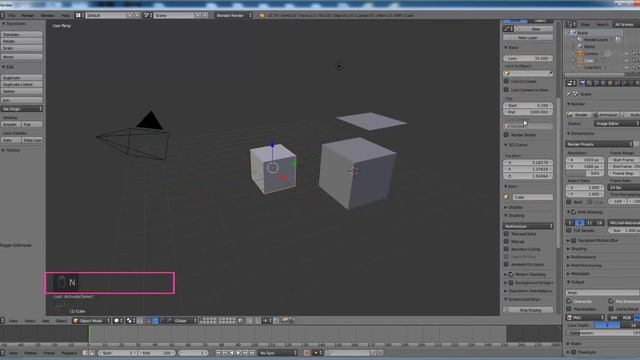
Task: Open the Multitexture shading dropdown
Action: pos(528,226)
